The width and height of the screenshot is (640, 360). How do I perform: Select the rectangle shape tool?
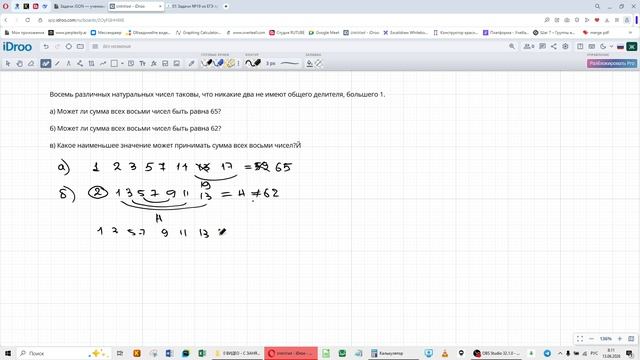(114, 63)
